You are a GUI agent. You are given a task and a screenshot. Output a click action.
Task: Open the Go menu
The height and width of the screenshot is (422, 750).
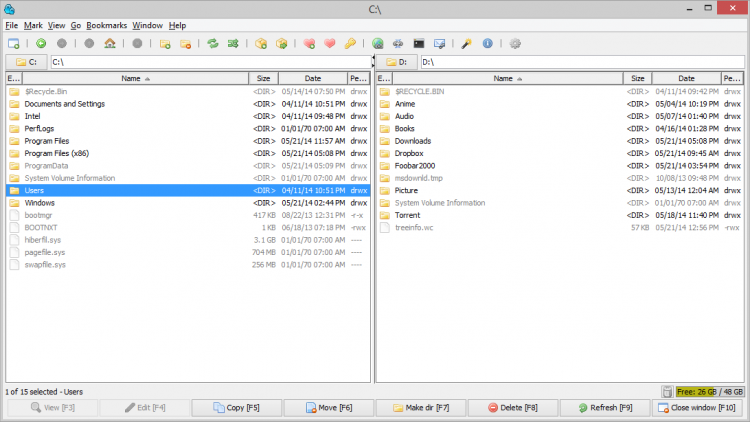click(x=76, y=25)
